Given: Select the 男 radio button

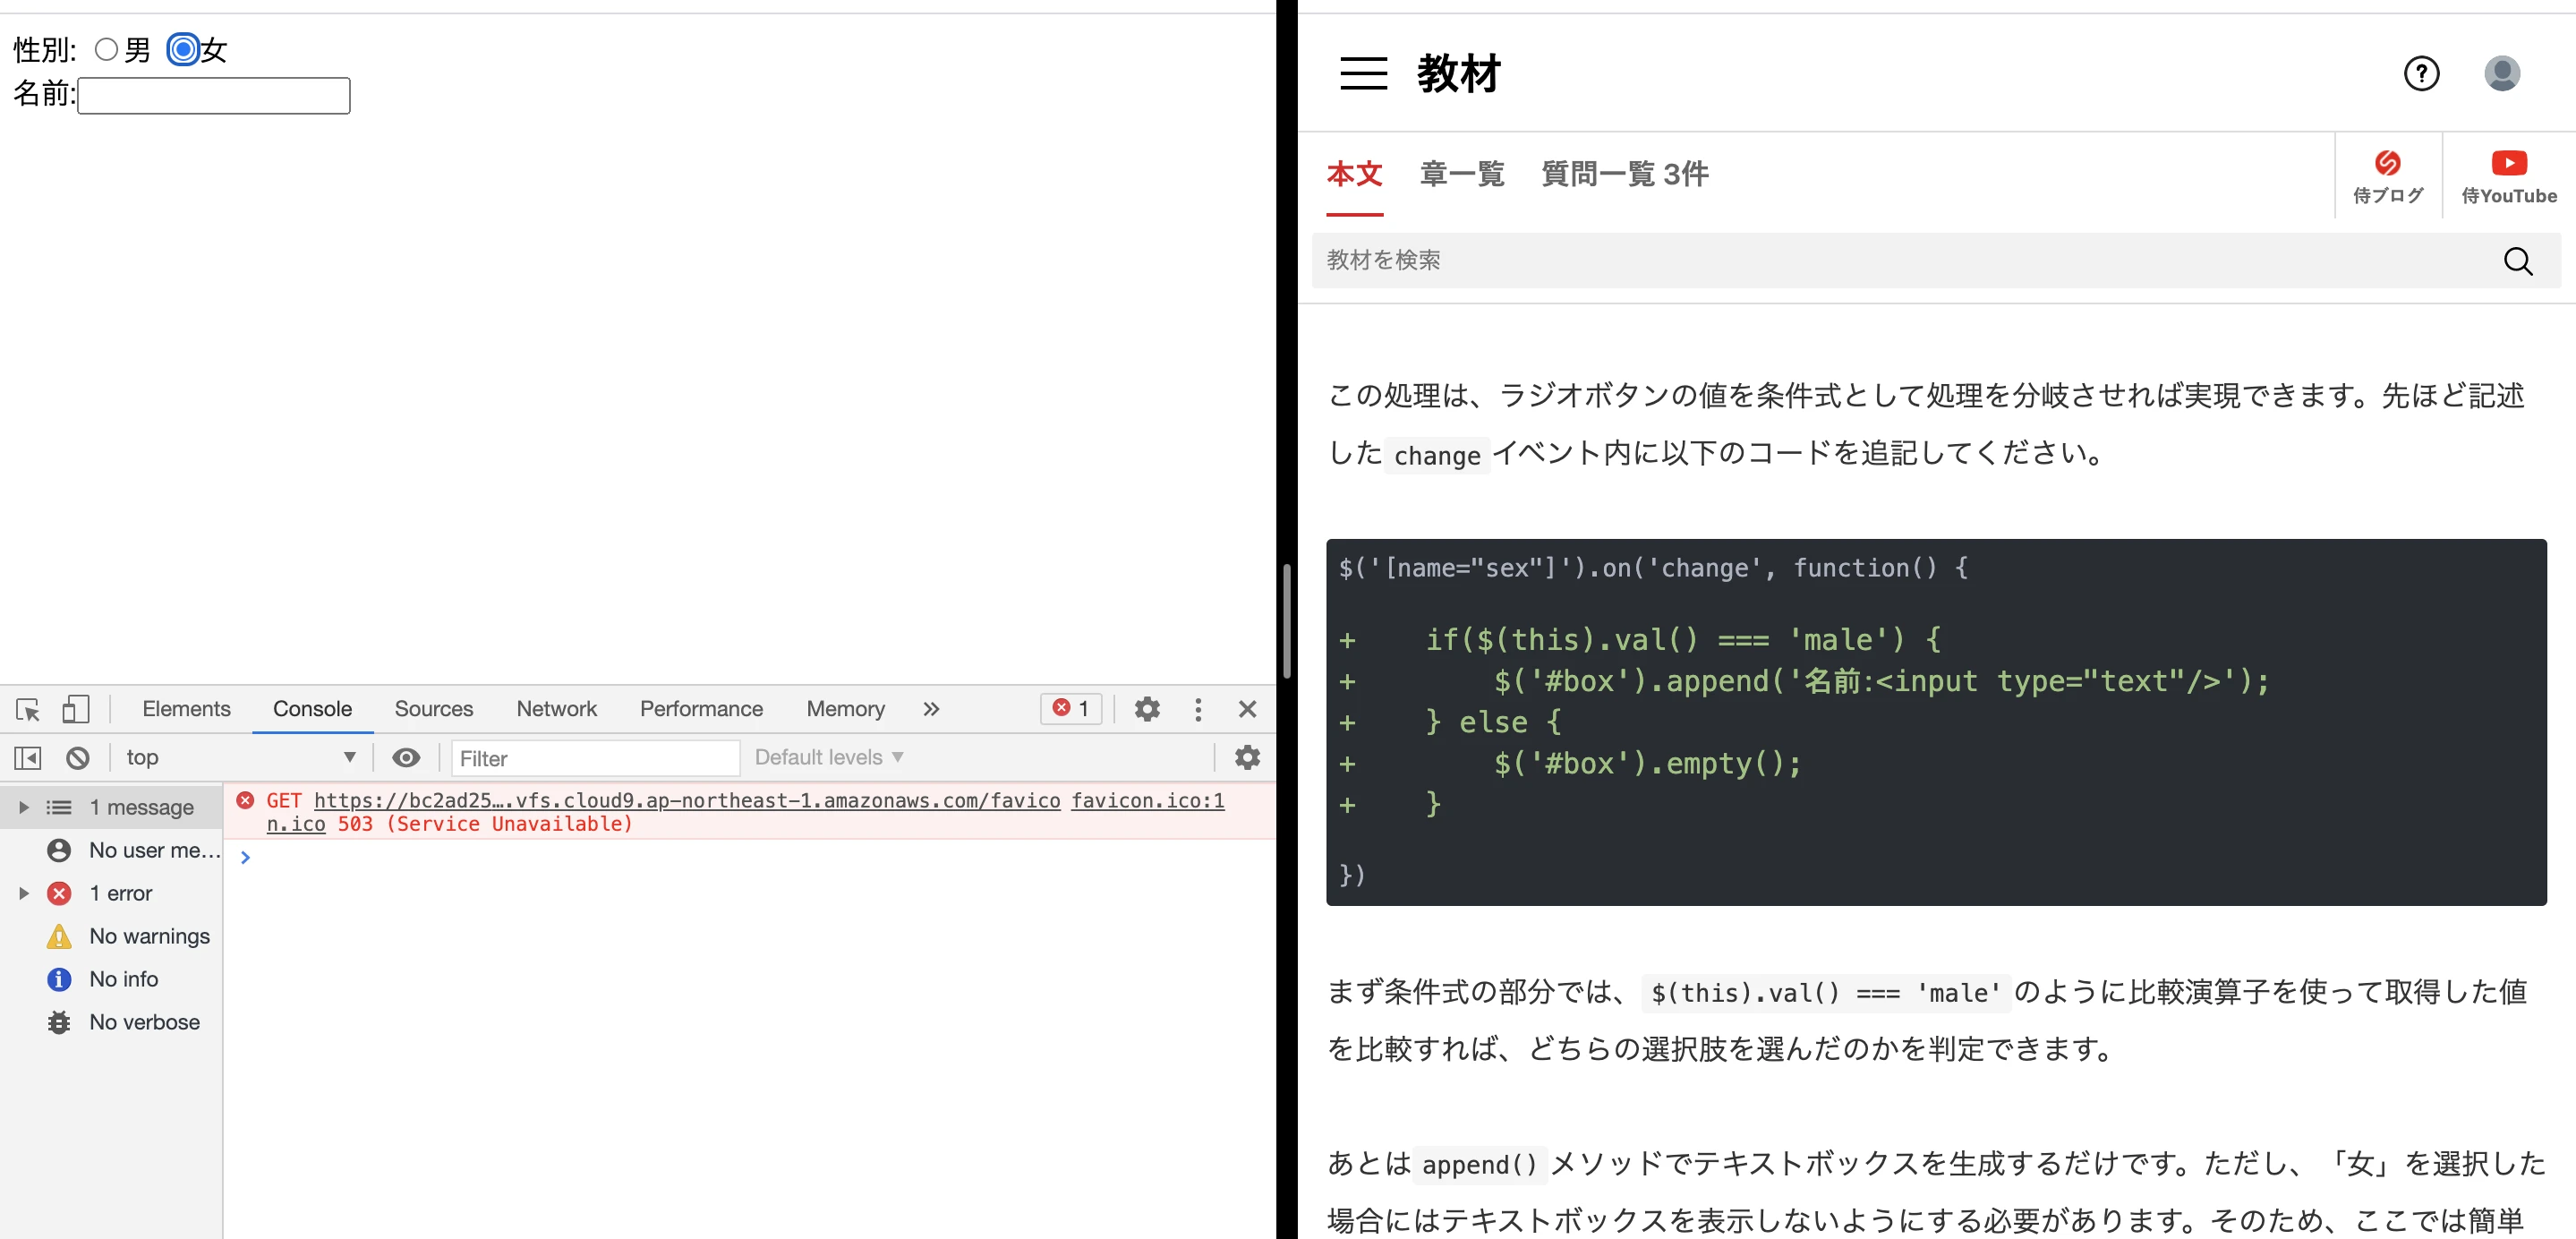Looking at the screenshot, I should click(x=106, y=49).
